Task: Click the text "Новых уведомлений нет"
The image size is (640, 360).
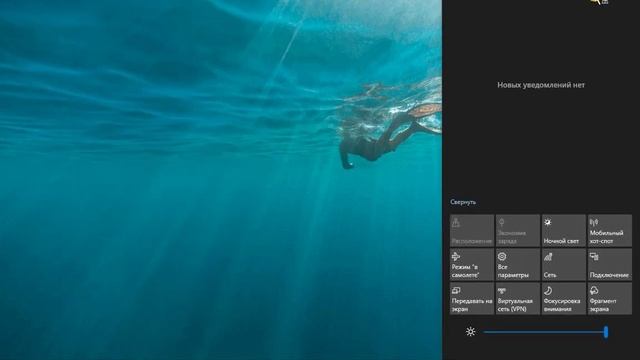Action: (541, 85)
